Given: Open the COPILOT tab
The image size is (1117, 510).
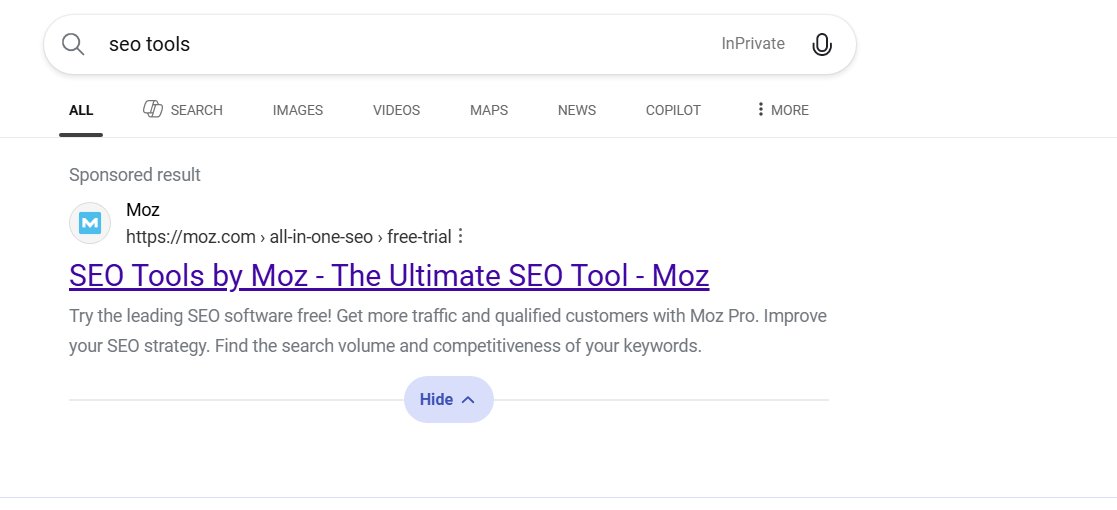Looking at the screenshot, I should (673, 110).
